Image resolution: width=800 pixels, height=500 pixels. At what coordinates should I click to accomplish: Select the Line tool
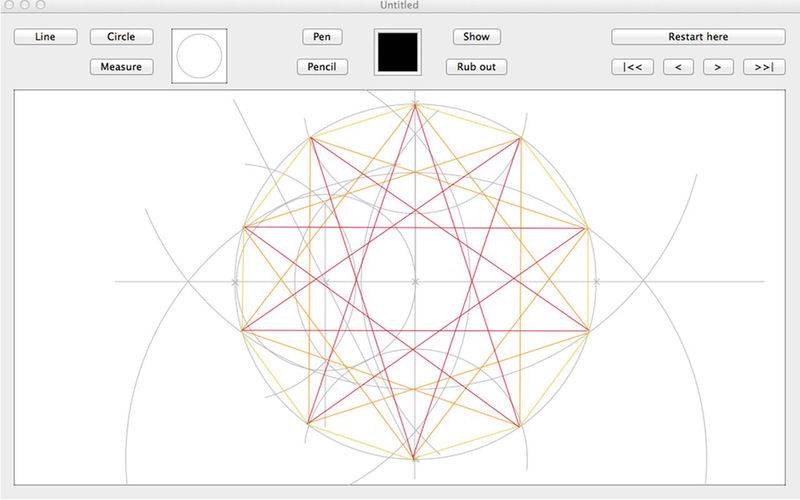45,37
